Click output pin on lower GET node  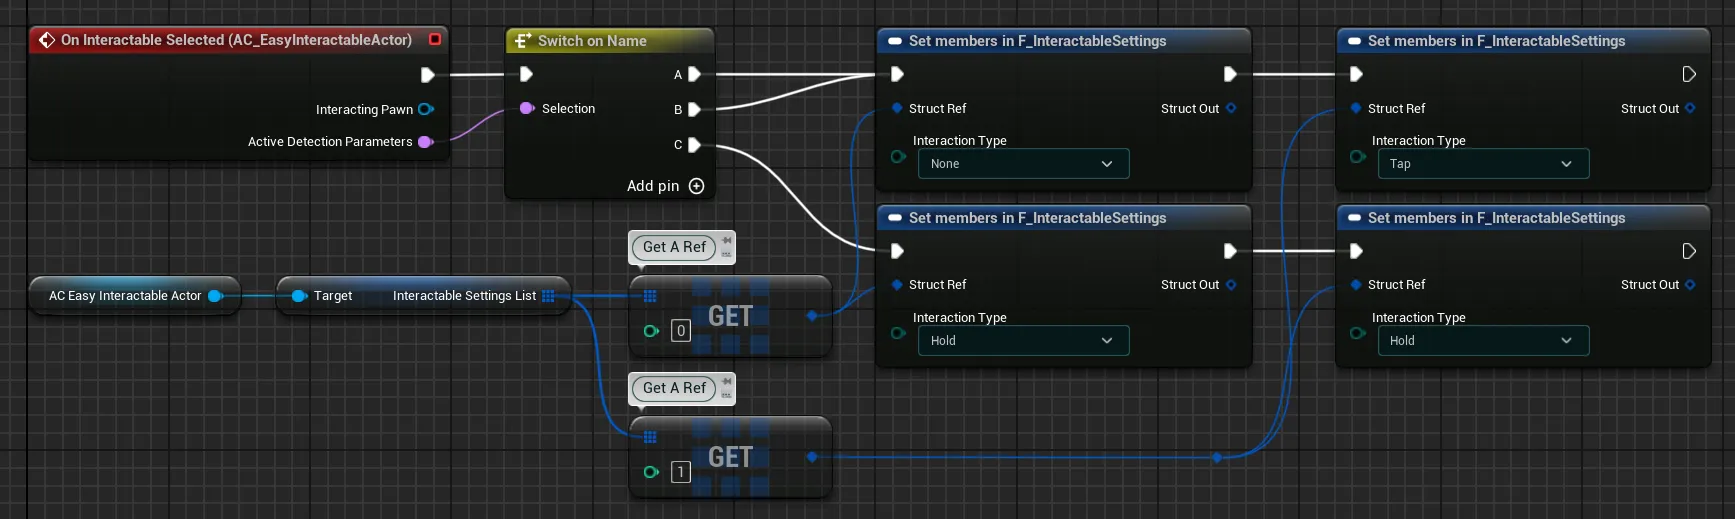pos(812,457)
